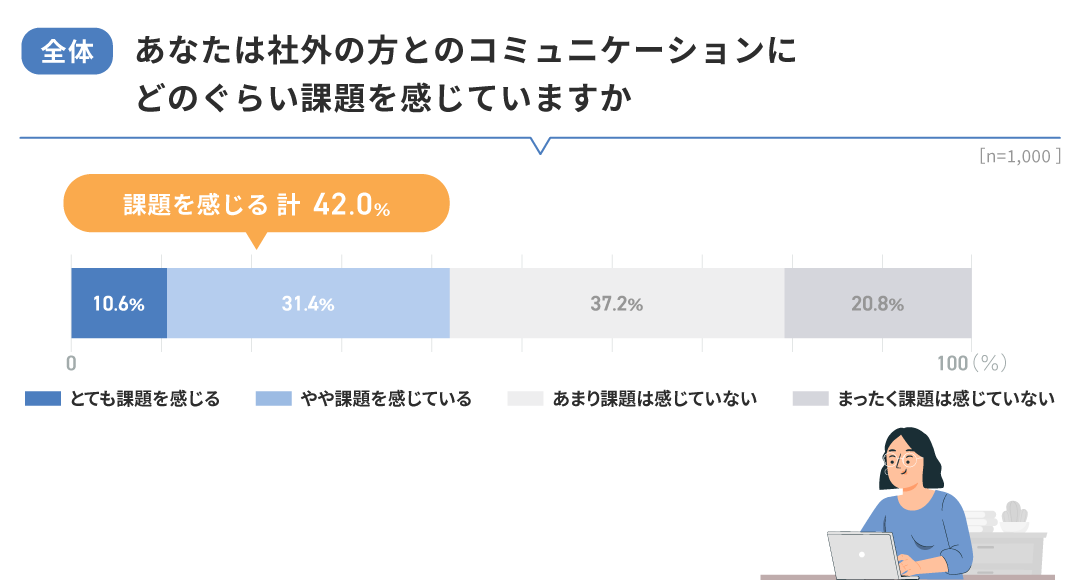Image resolution: width=1081 pixels, height=581 pixels.
Task: Select the 37.2% light gray bar segment
Action: (616, 304)
